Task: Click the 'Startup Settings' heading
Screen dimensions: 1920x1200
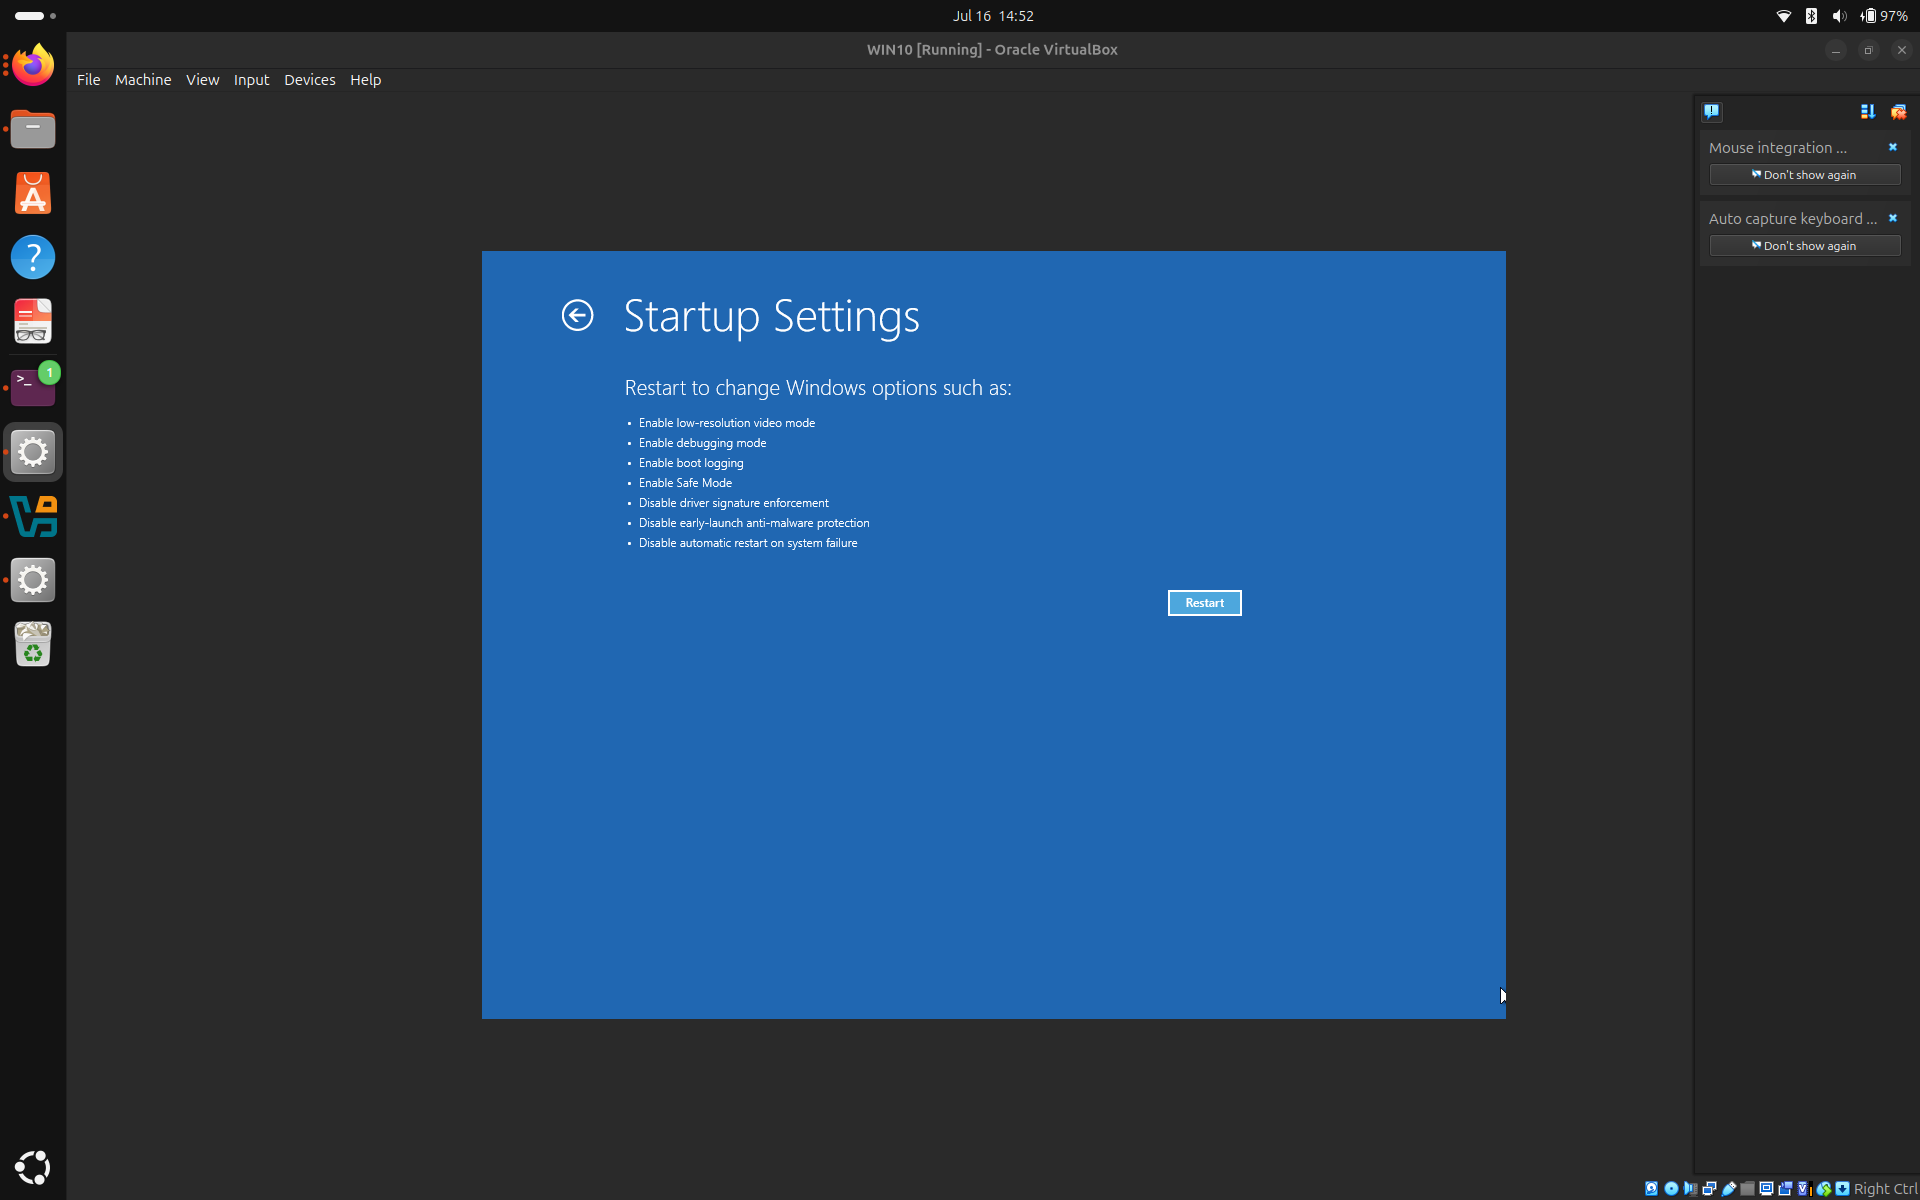Action: 771,316
